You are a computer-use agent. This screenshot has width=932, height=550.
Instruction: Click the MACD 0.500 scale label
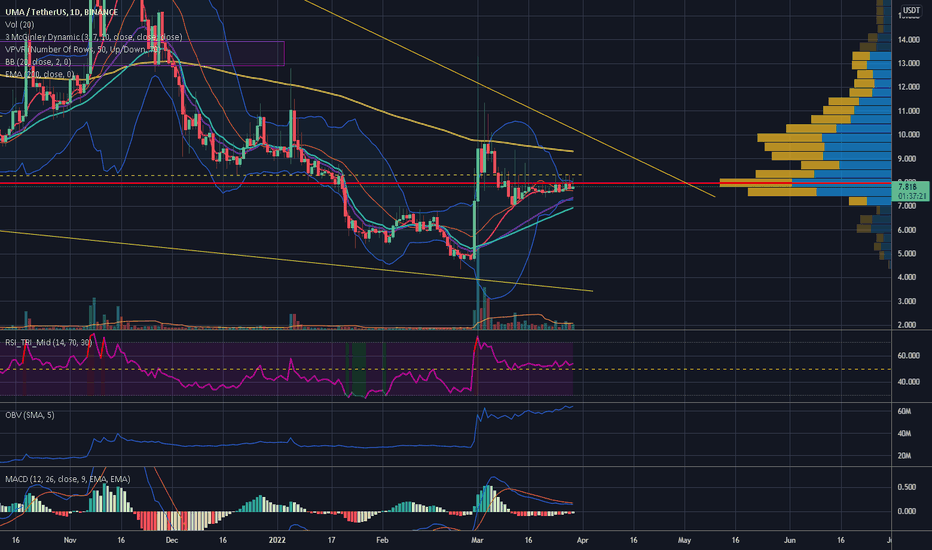[906, 488]
